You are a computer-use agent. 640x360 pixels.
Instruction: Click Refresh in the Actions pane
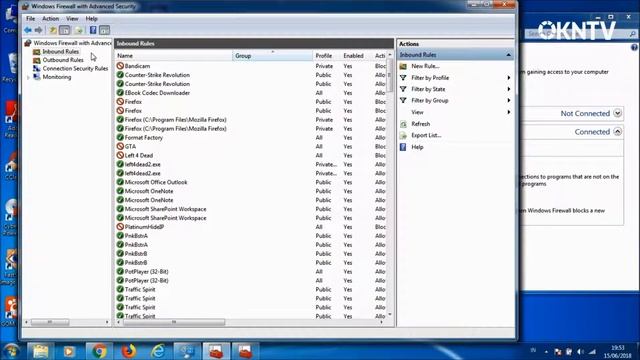tap(420, 124)
